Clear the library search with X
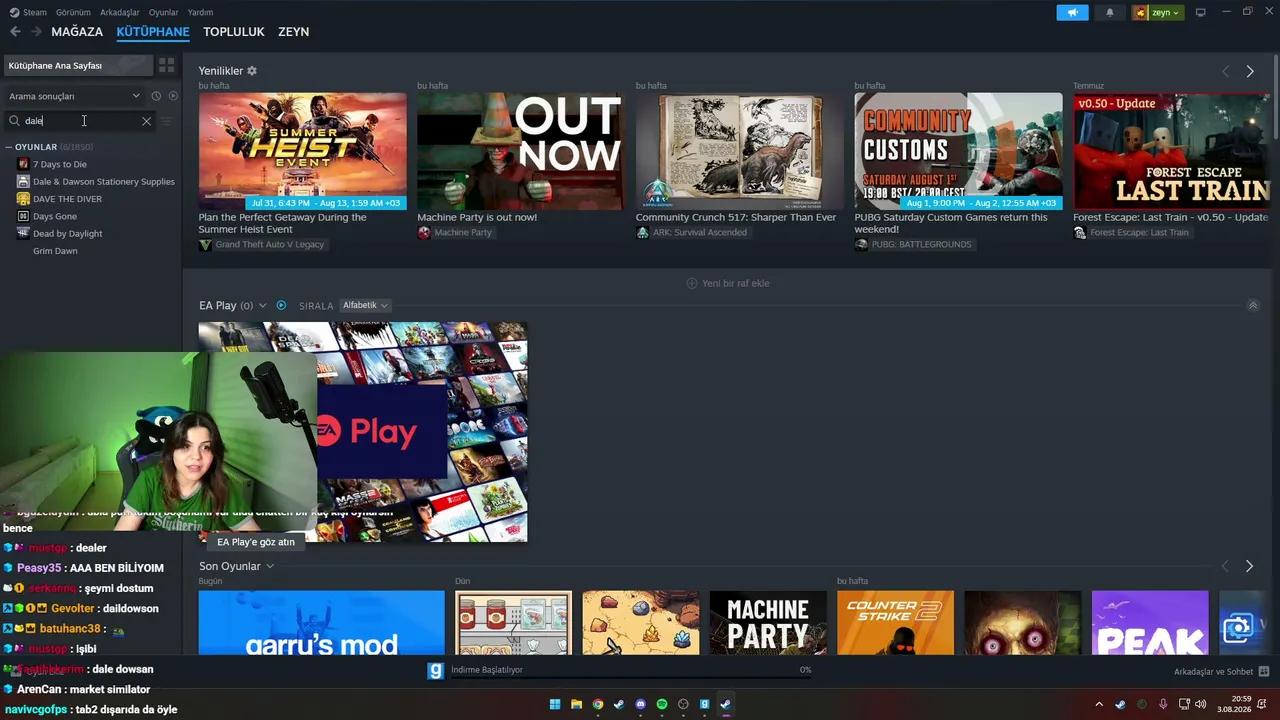 pos(146,121)
